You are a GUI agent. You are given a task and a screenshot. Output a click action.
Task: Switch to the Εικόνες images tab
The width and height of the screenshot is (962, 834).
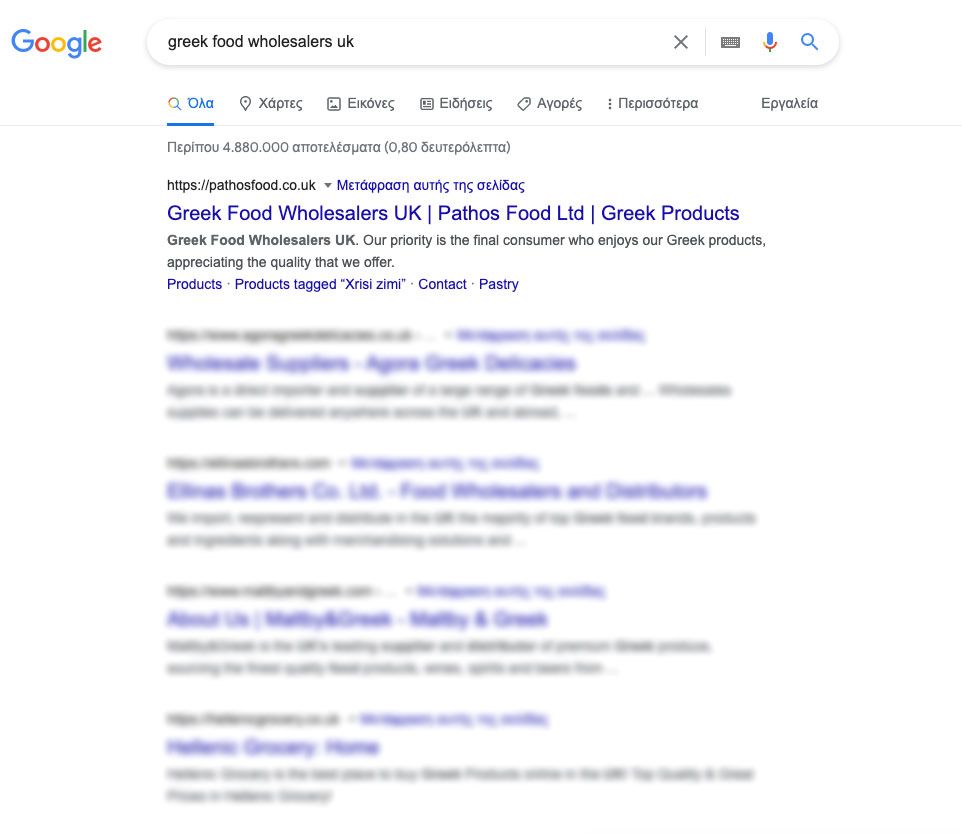(x=360, y=103)
